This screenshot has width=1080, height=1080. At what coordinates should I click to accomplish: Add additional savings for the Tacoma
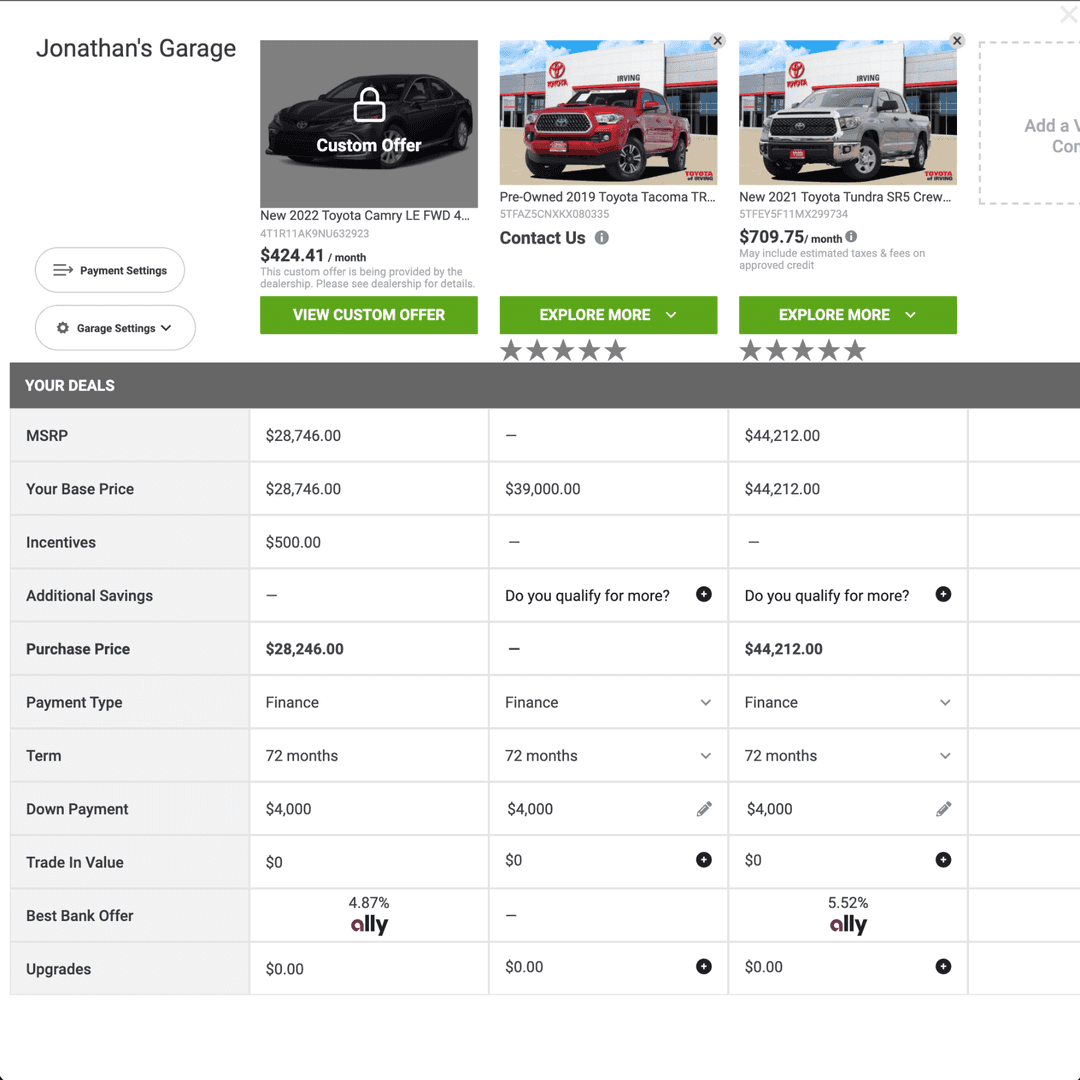pos(703,594)
